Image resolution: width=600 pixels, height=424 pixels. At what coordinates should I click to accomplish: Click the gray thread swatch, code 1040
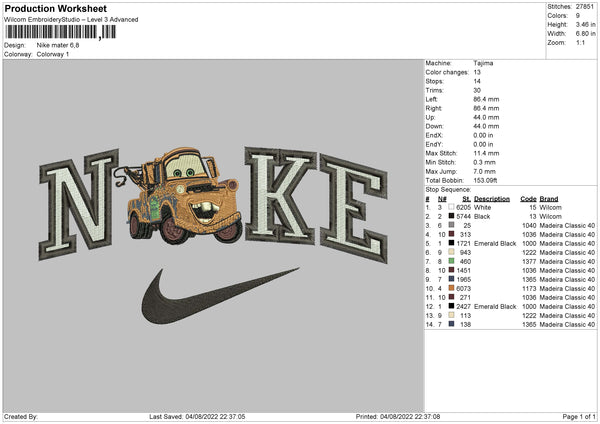tap(452, 225)
